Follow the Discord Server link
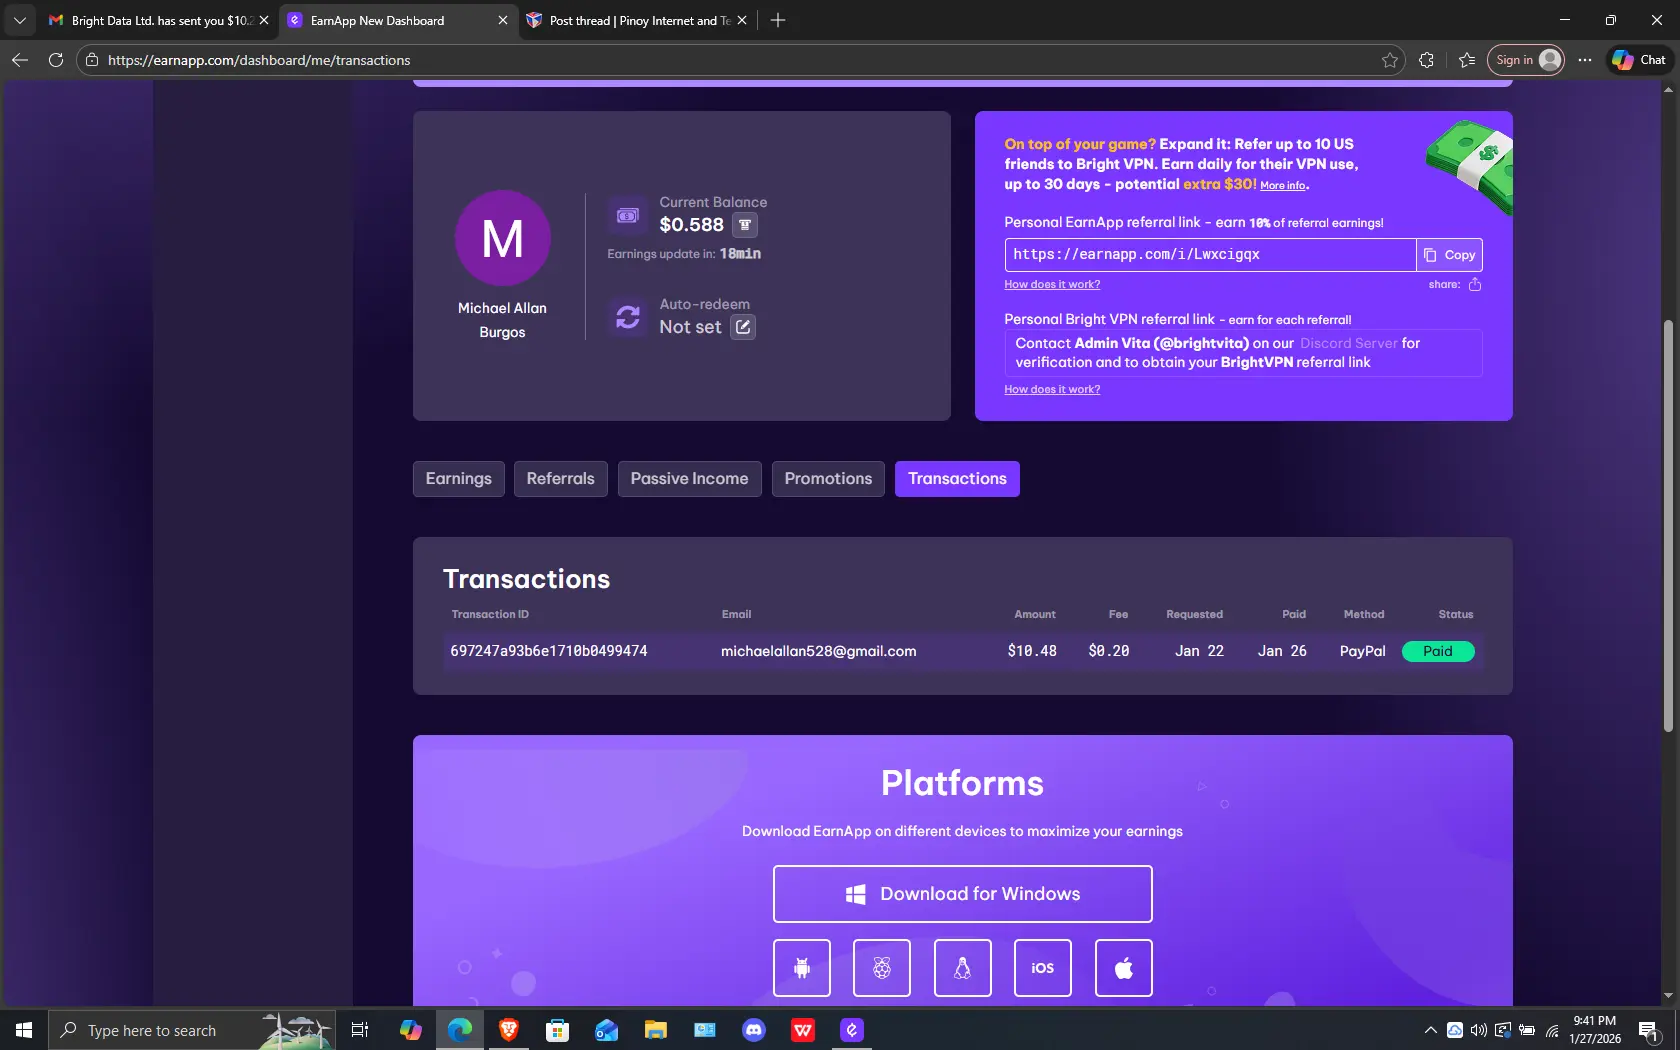 (x=1349, y=343)
